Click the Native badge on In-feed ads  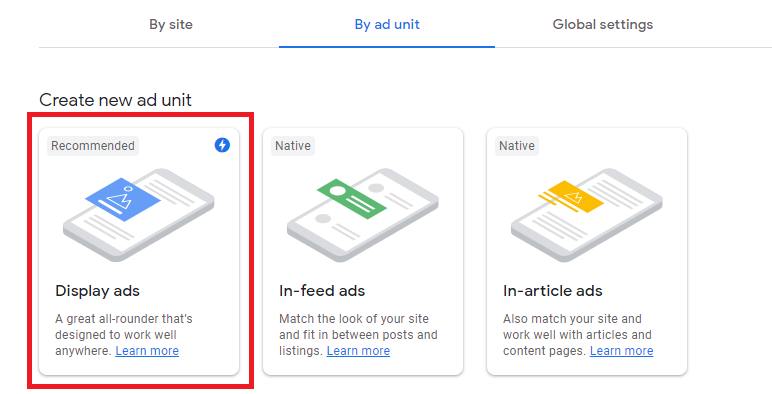point(293,146)
